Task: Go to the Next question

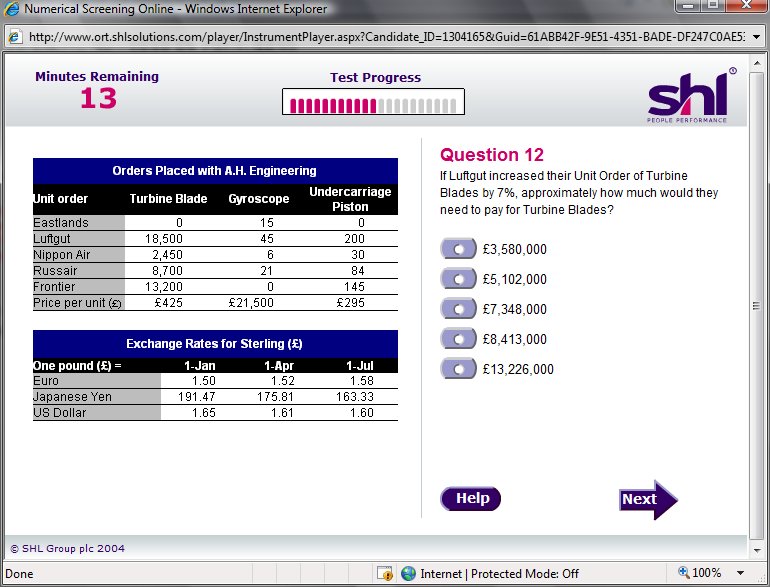Action: (x=648, y=500)
